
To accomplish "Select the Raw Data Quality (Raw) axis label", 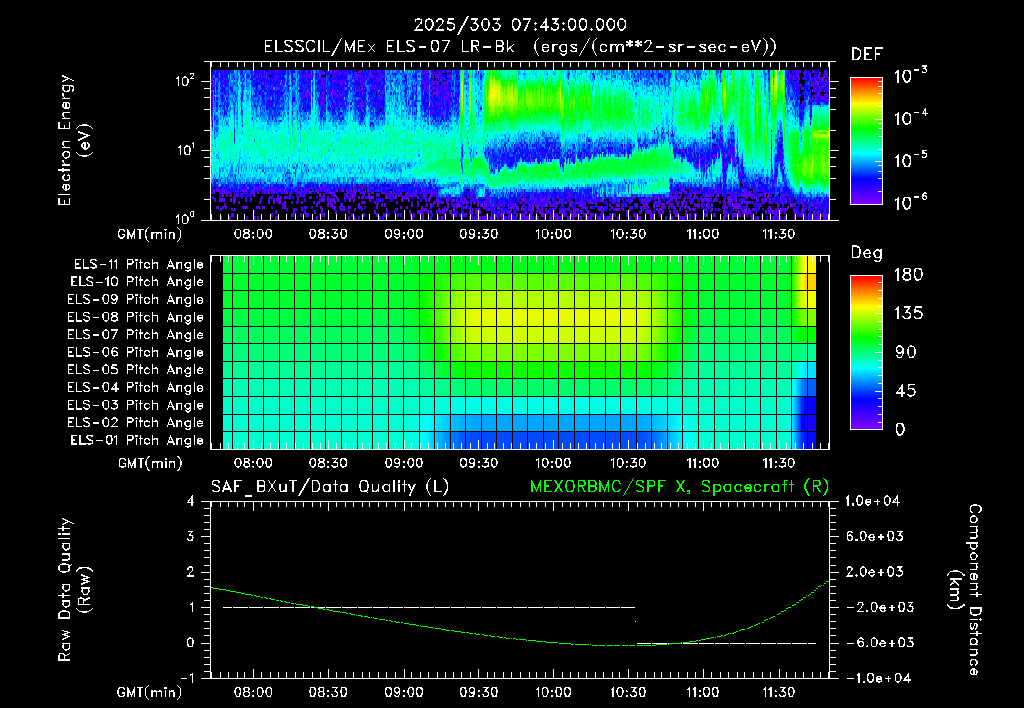I will pyautogui.click(x=74, y=590).
